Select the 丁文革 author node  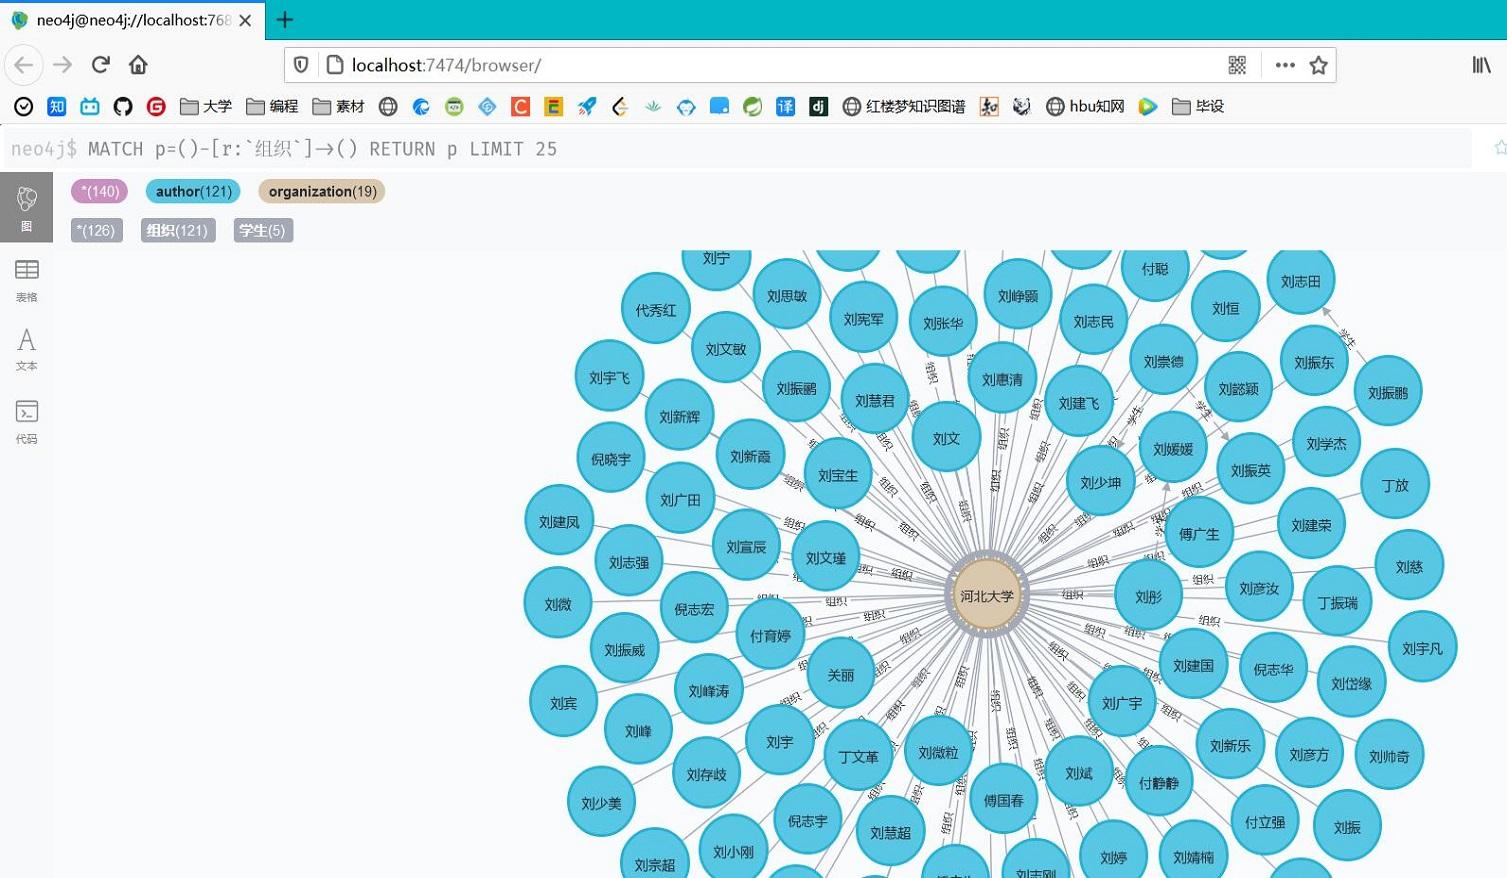[858, 756]
